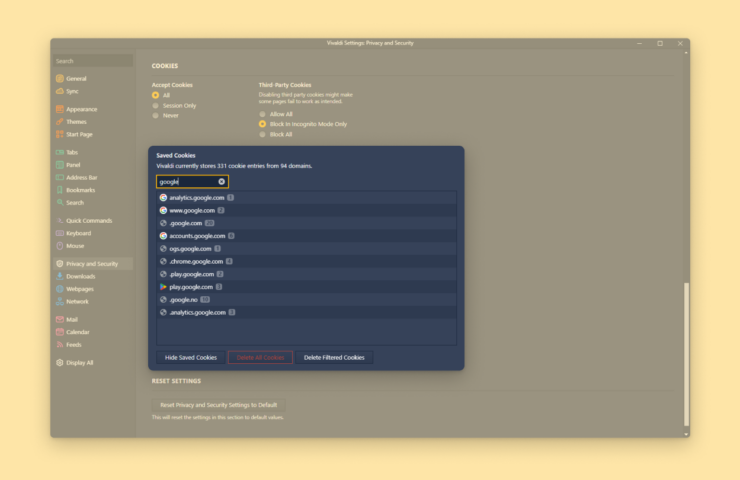The width and height of the screenshot is (740, 480).
Task: Open the Downloads arrow icon
Action: pos(59,276)
